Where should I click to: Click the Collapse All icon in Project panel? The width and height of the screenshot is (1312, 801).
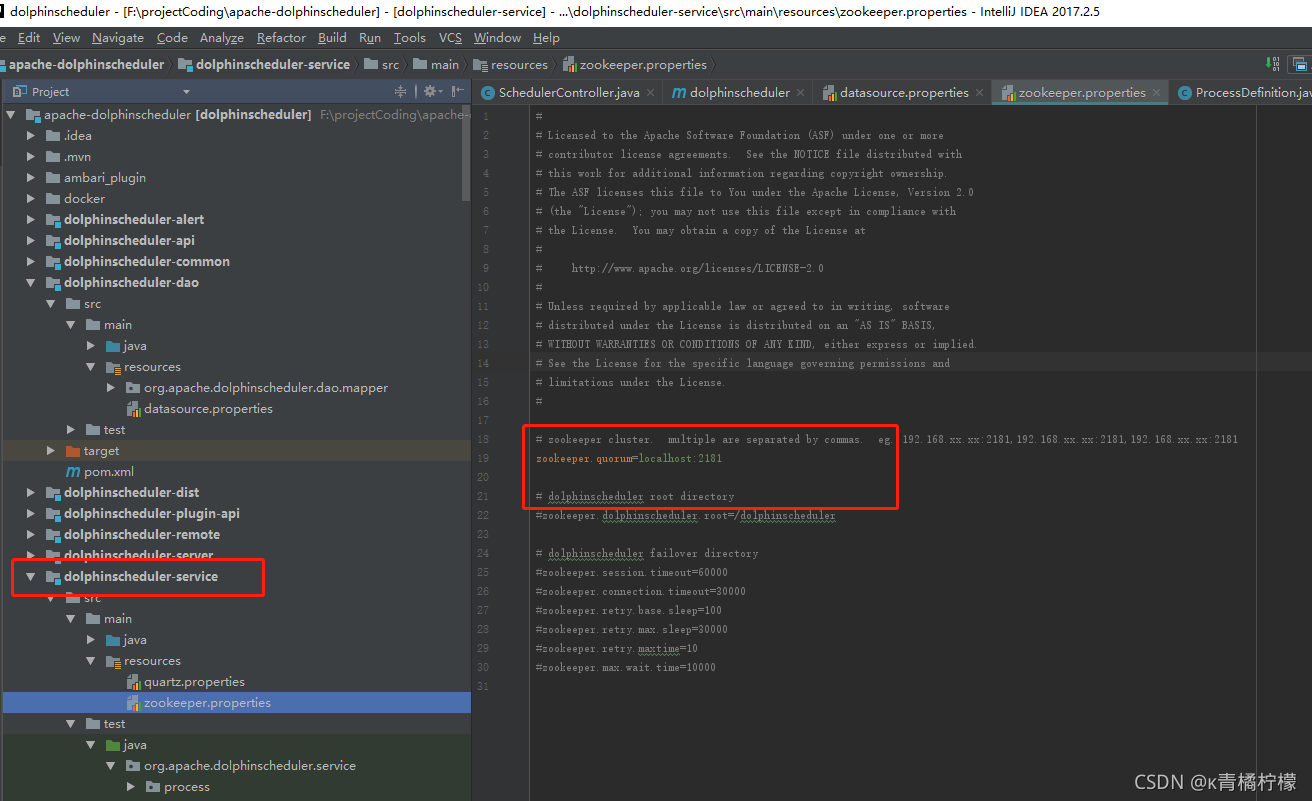(x=401, y=91)
